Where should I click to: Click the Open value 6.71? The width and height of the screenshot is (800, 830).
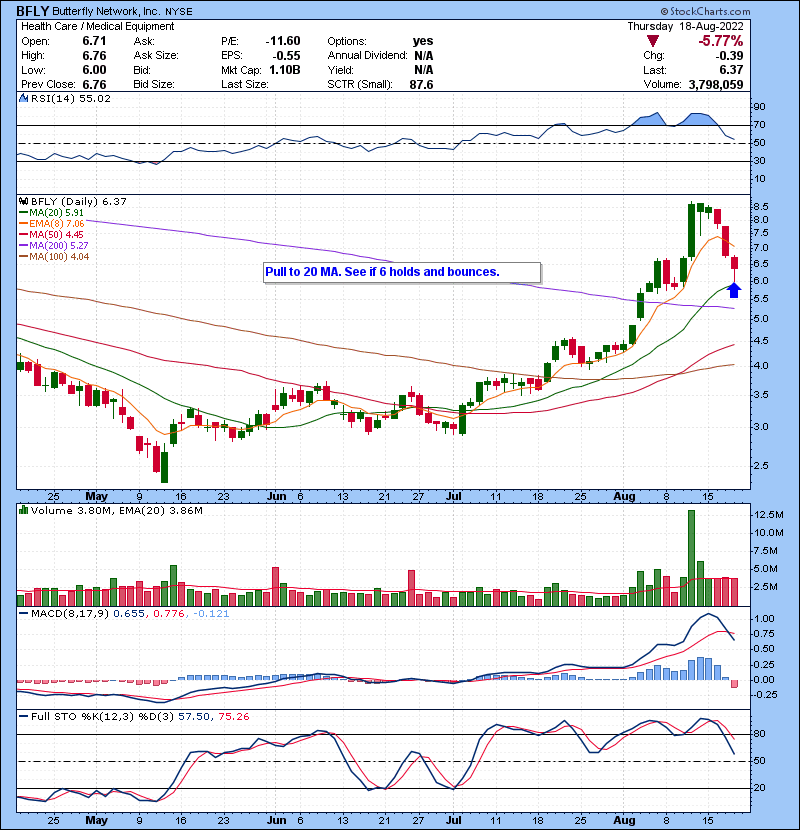pyautogui.click(x=94, y=41)
